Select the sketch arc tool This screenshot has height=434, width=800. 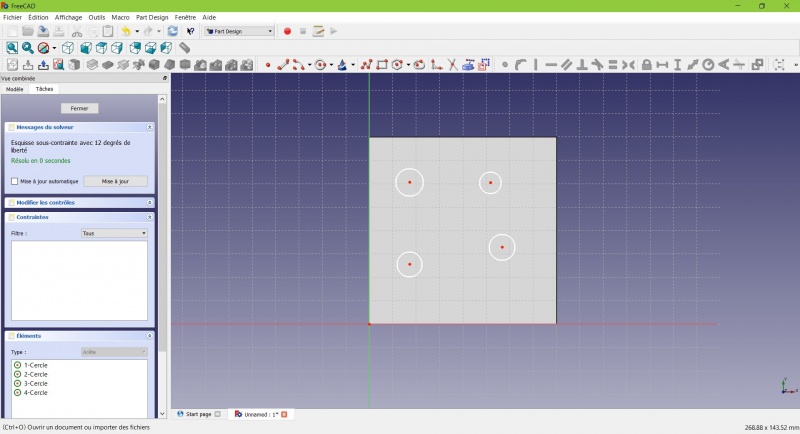tap(298, 65)
